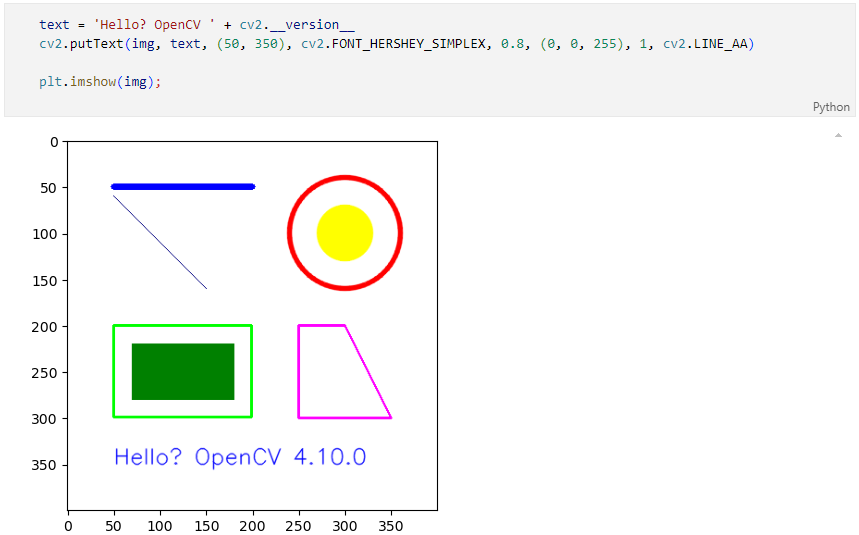Screen dimensions: 859x535
Task: Click the 'Hello? OpenCV ' string literal
Action: click(x=154, y=25)
